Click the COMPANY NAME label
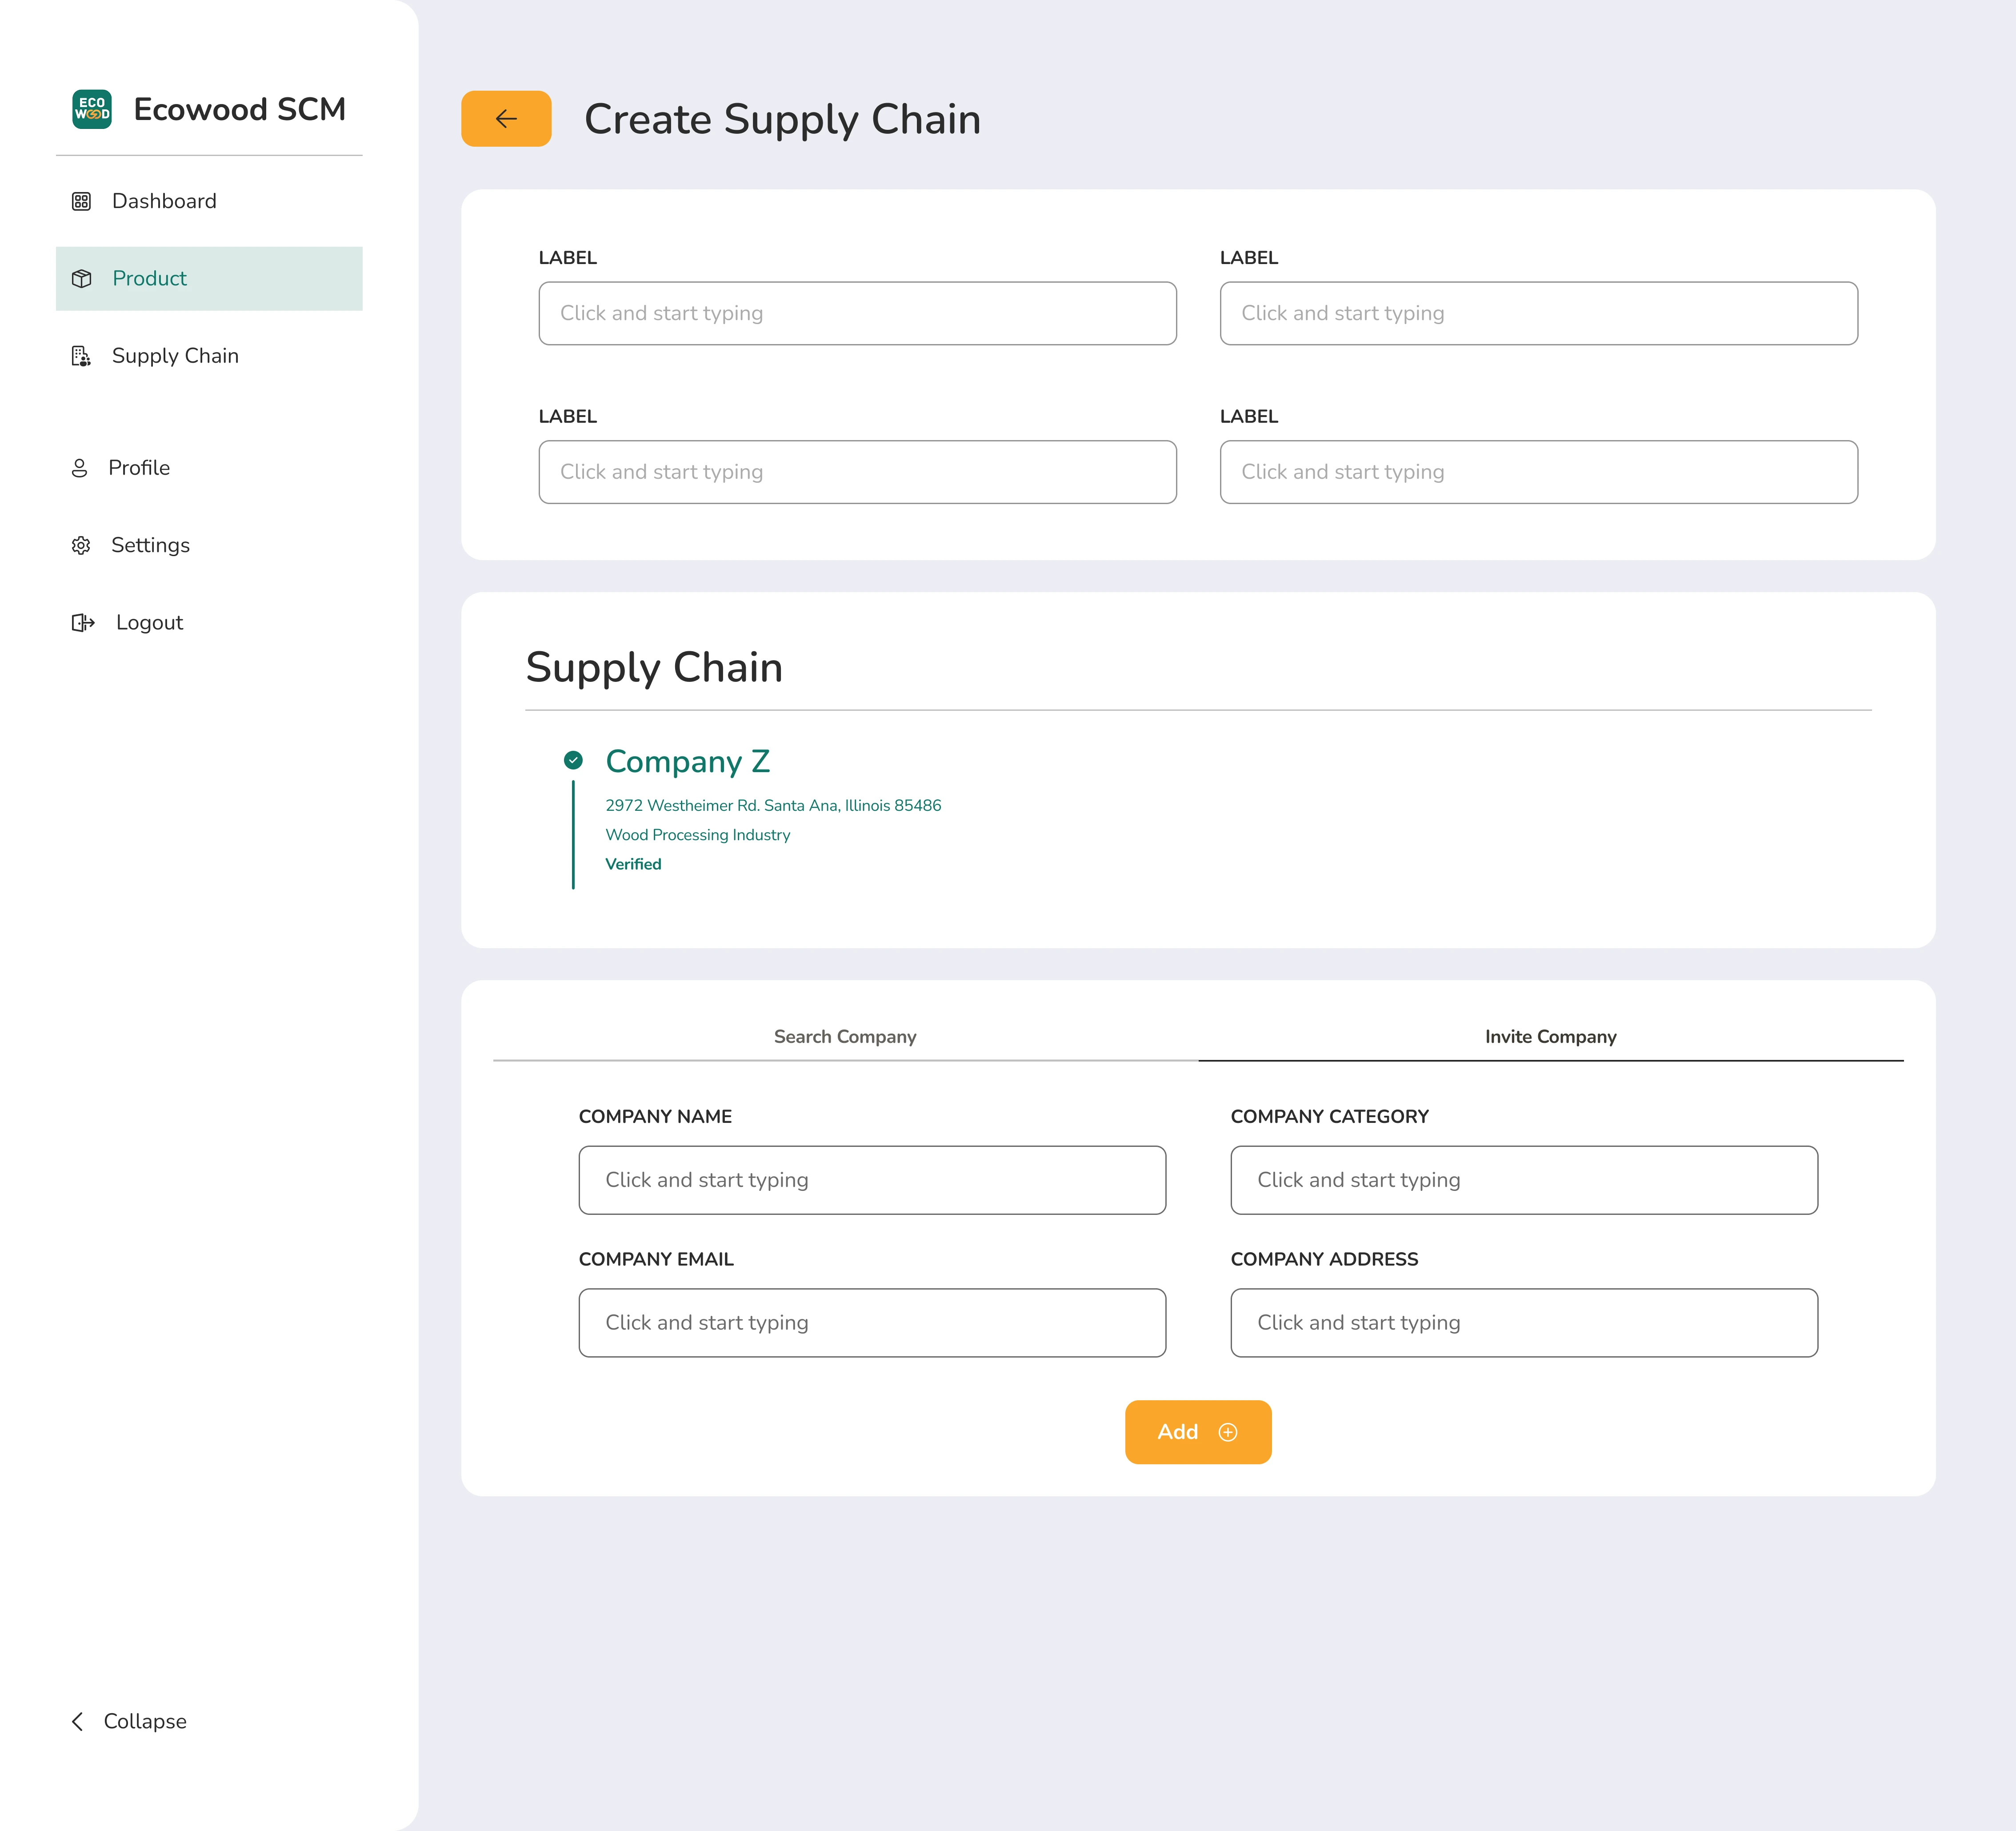Viewport: 2016px width, 1831px height. tap(655, 1117)
